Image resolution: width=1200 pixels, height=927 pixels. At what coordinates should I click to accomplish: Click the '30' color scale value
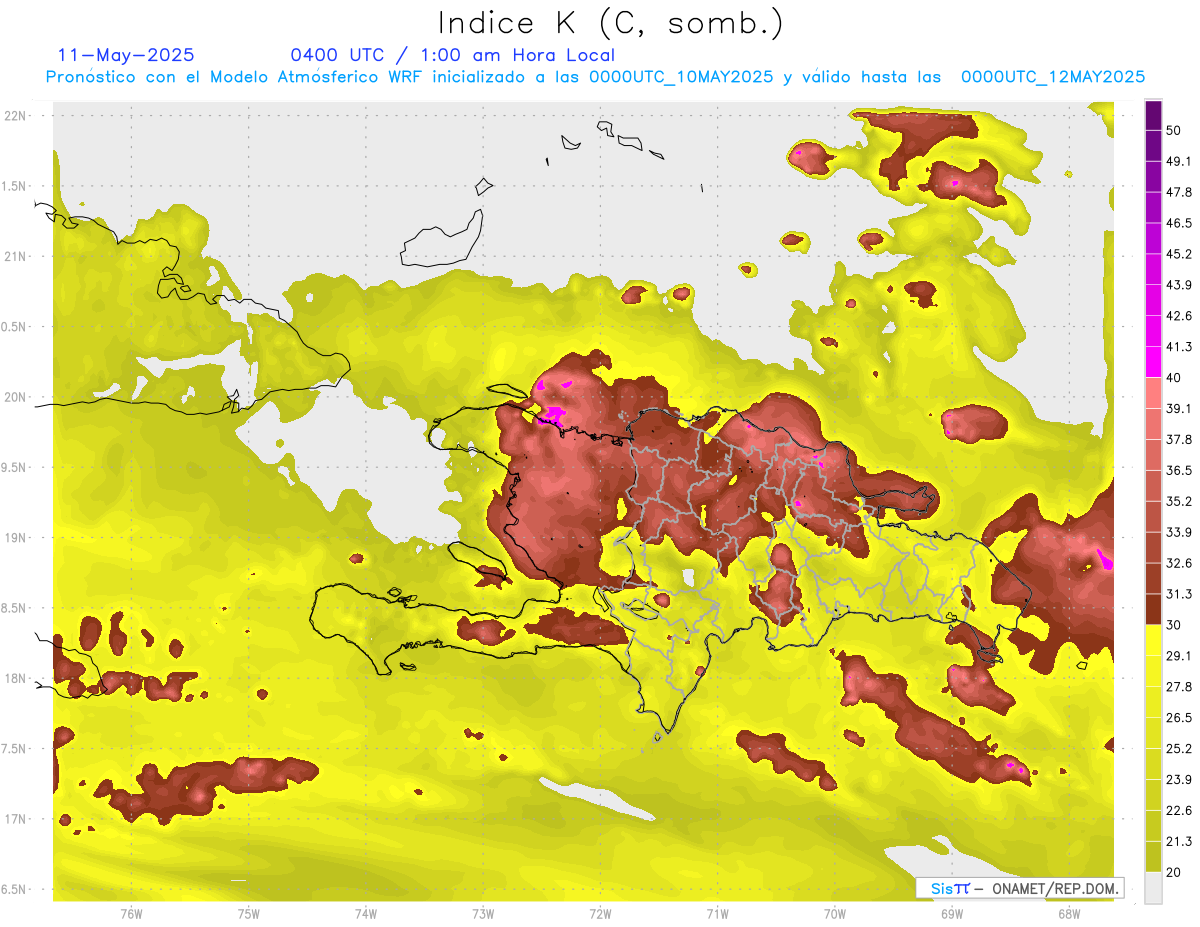click(1174, 625)
